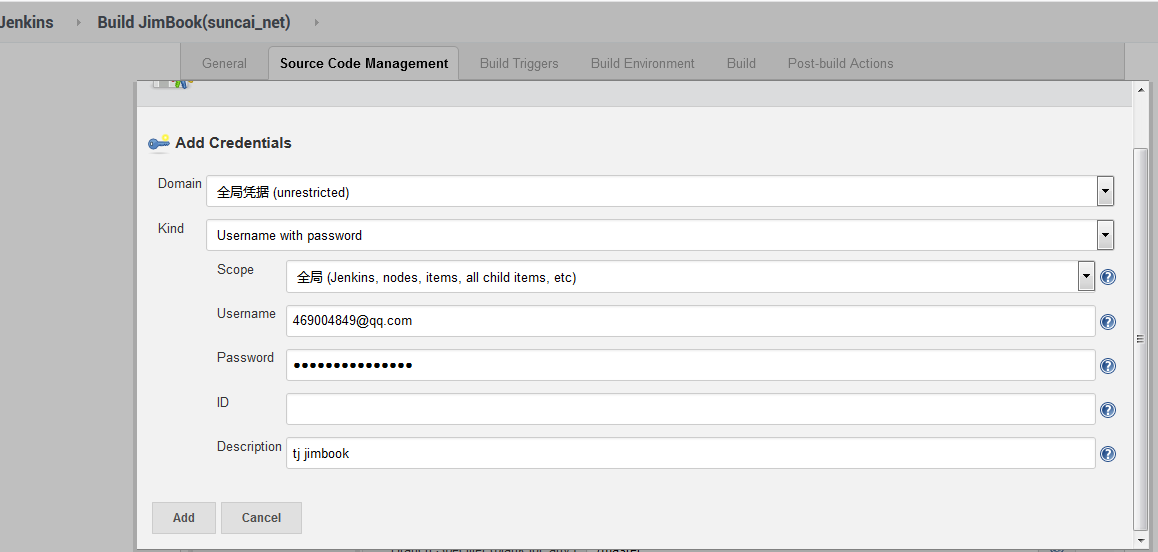Click the Domain label

tap(179, 183)
